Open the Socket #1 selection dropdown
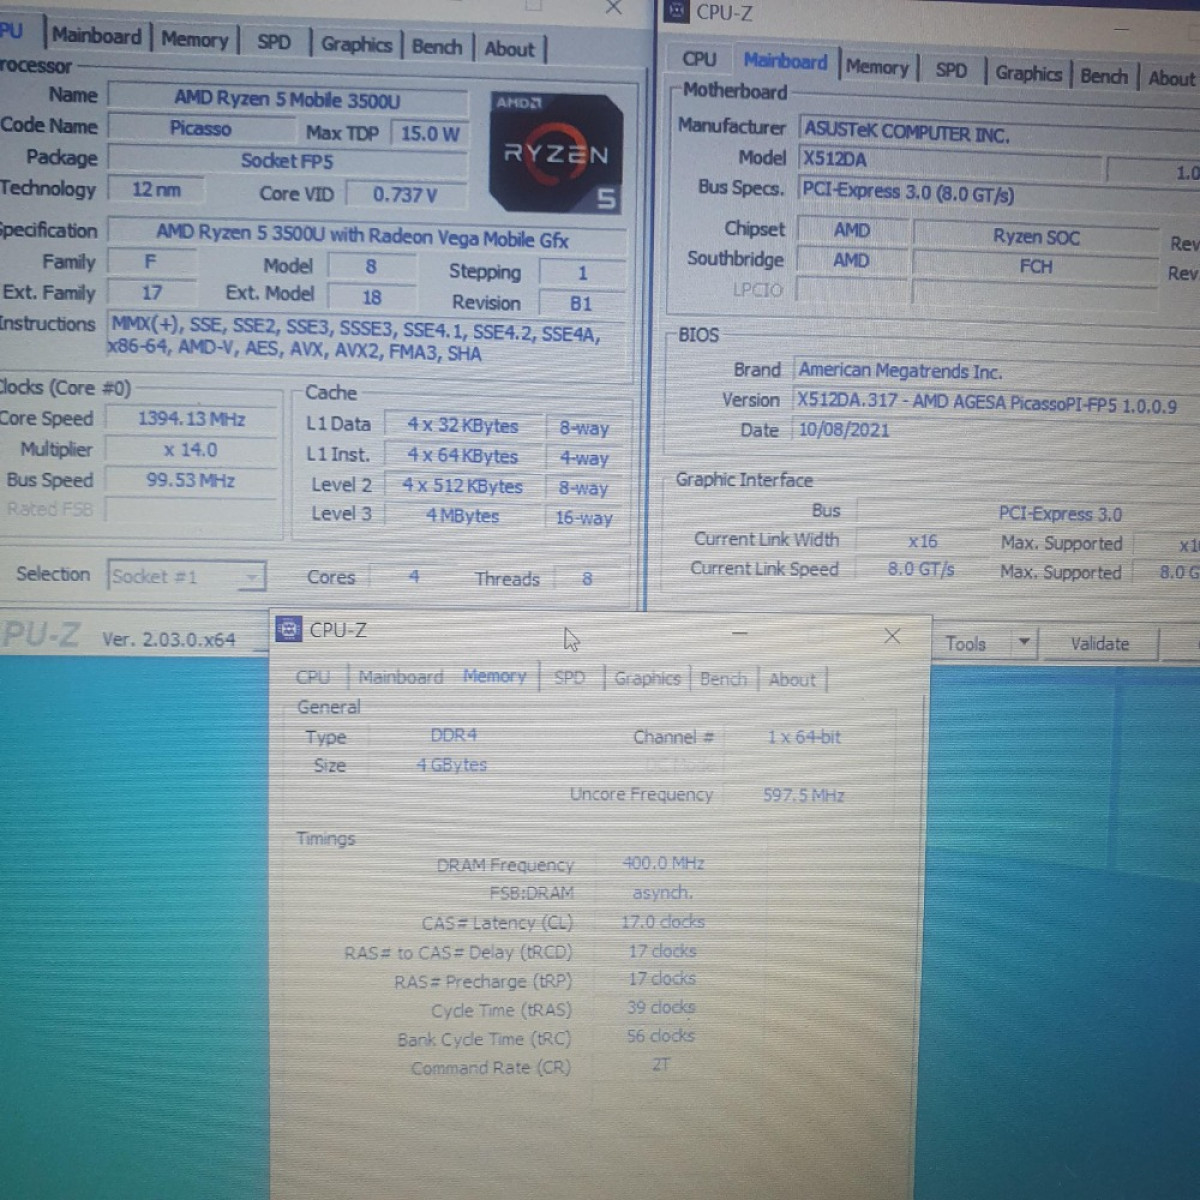Viewport: 1200px width, 1200px height. (x=186, y=576)
